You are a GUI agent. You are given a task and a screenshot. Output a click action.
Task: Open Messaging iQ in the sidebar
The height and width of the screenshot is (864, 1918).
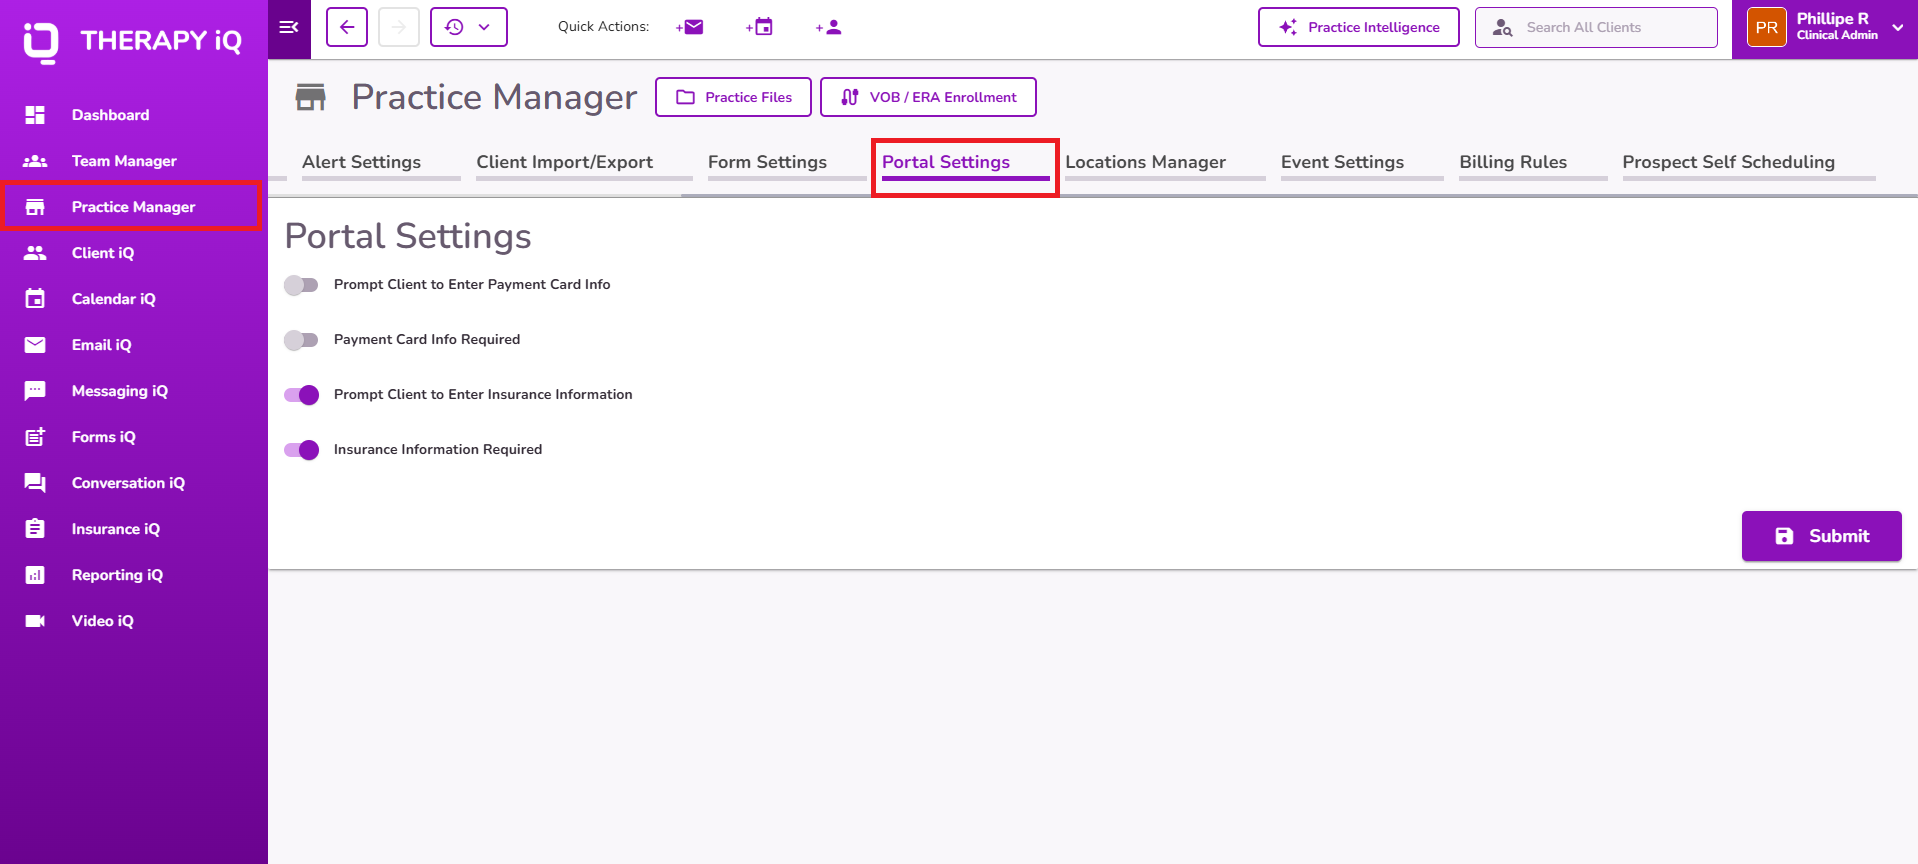click(134, 391)
